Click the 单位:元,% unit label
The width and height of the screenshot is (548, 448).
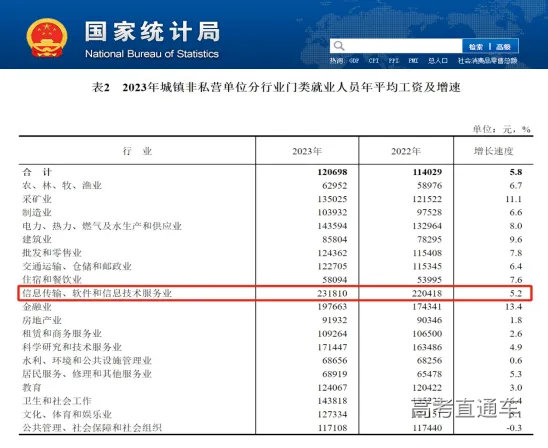tap(502, 129)
